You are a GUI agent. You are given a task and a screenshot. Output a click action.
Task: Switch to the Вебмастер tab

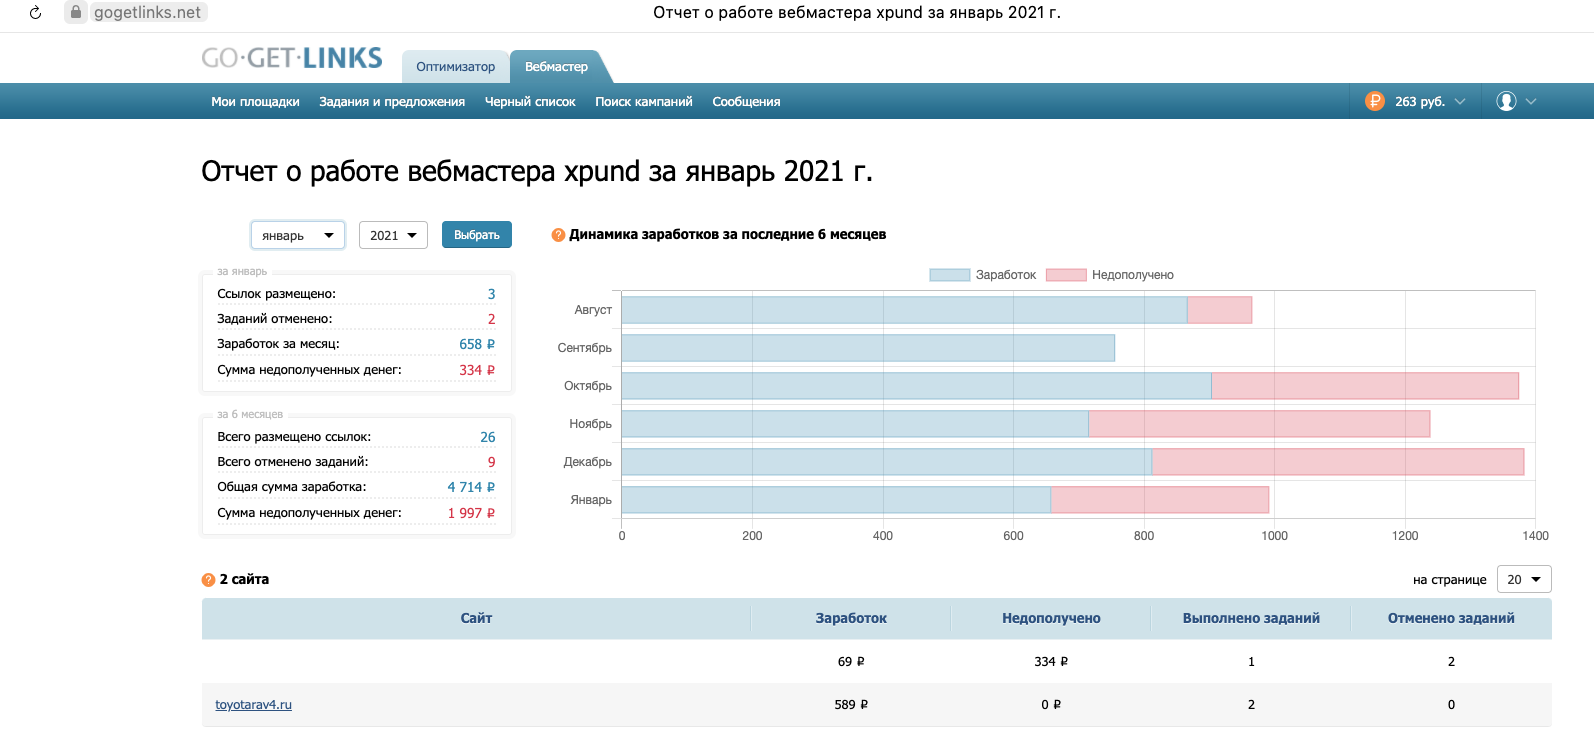pos(557,67)
